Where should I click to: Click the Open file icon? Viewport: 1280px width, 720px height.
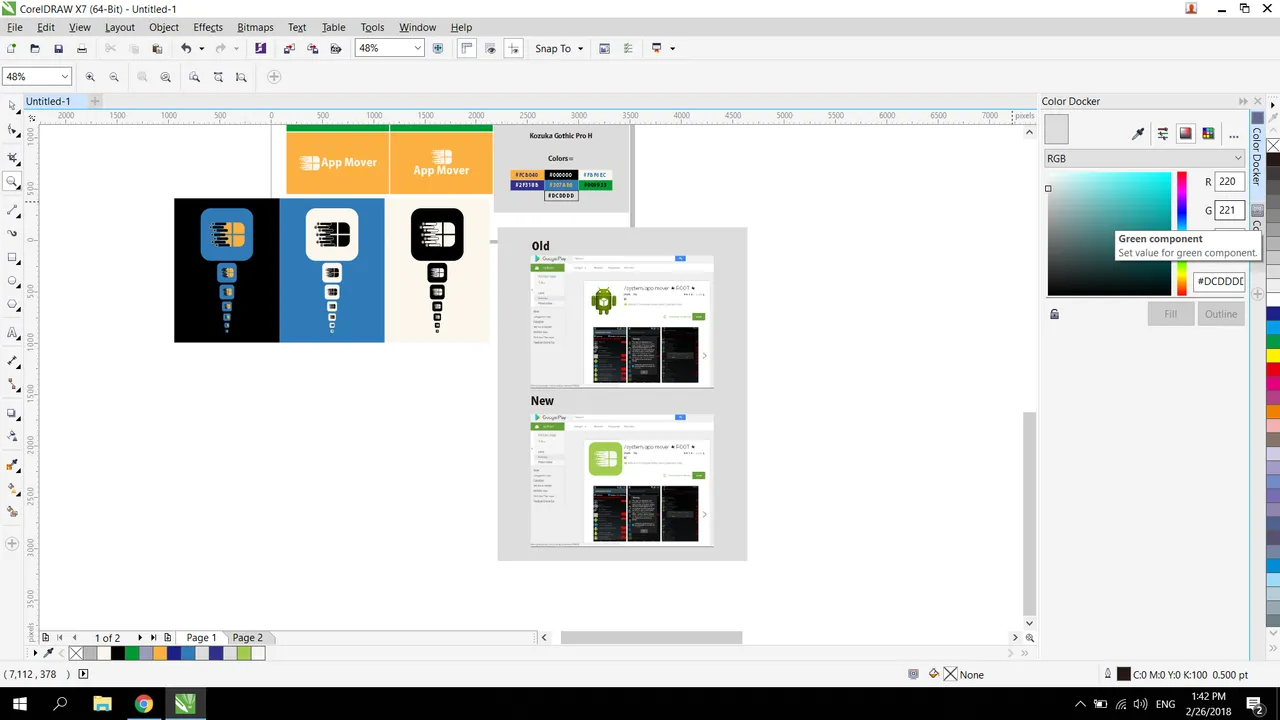point(35,48)
